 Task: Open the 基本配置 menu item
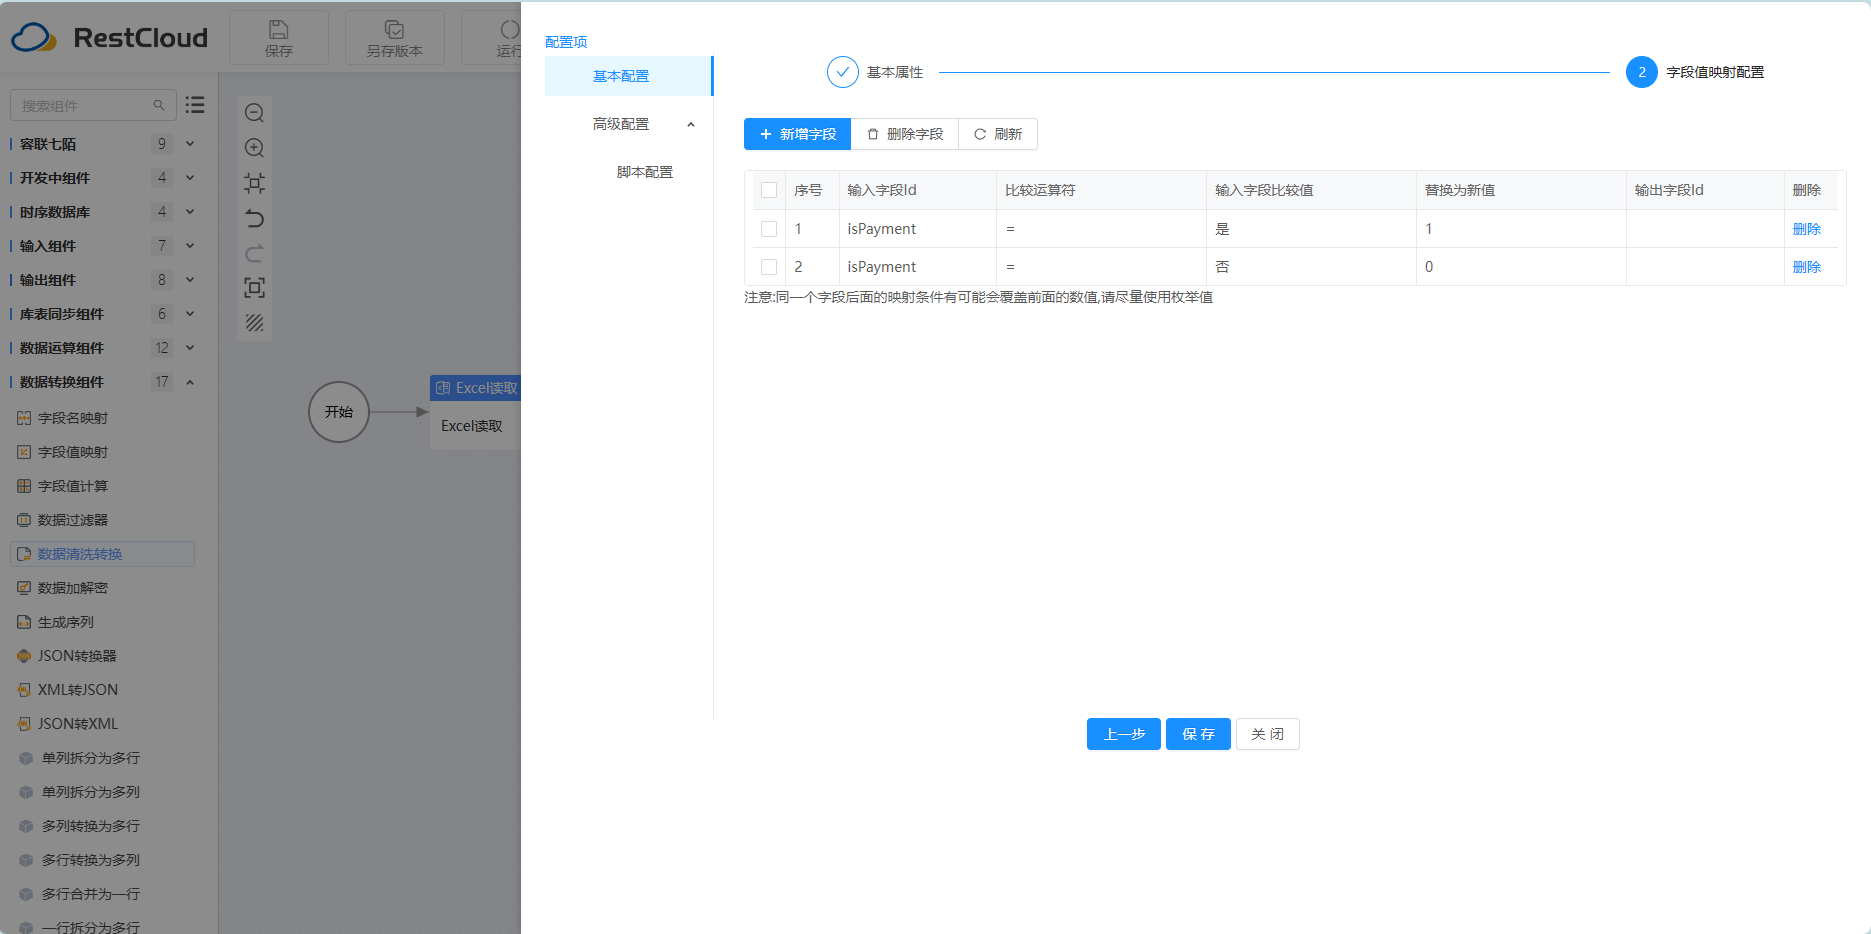628,76
